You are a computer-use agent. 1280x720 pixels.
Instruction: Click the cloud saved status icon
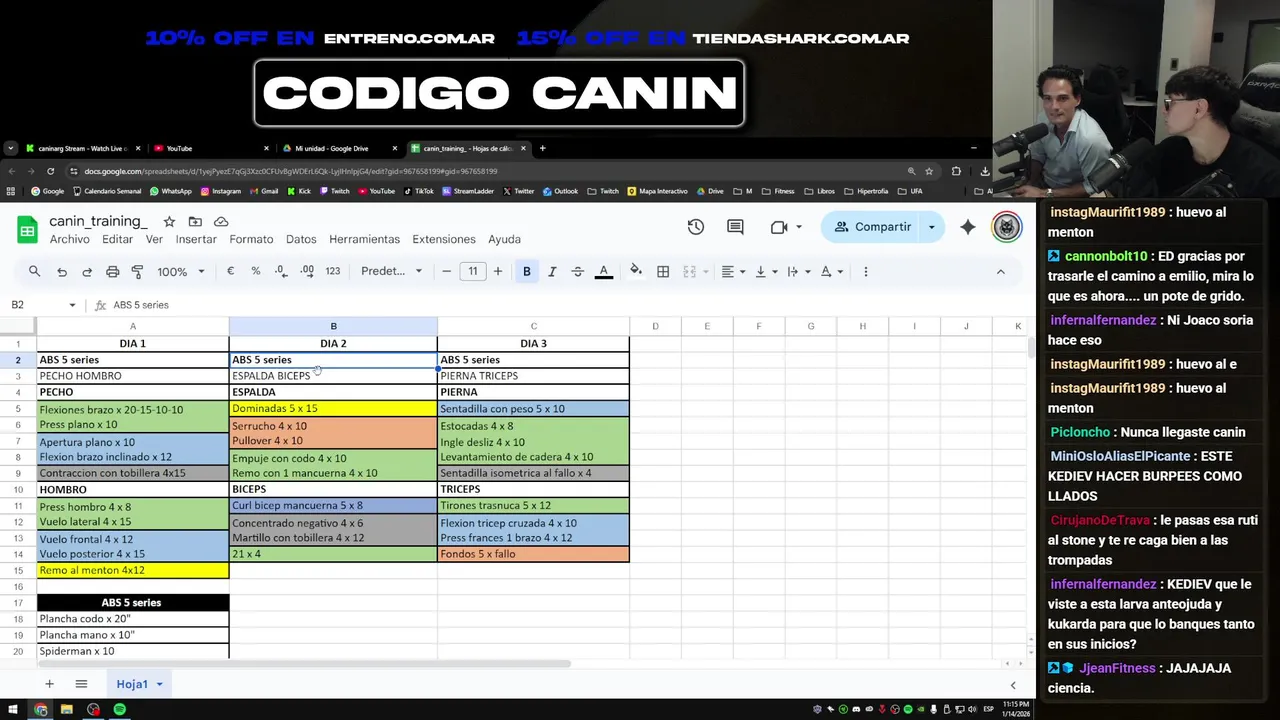[221, 221]
